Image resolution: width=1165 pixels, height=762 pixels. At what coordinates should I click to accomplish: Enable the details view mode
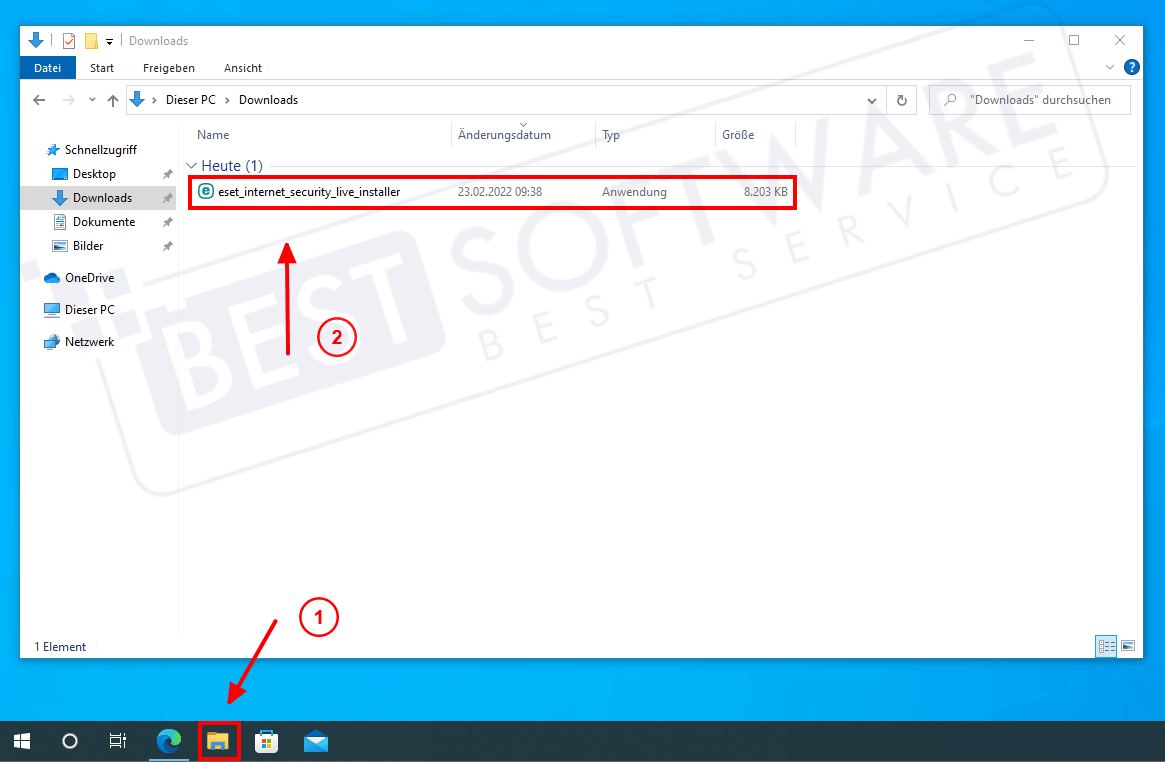(1106, 646)
